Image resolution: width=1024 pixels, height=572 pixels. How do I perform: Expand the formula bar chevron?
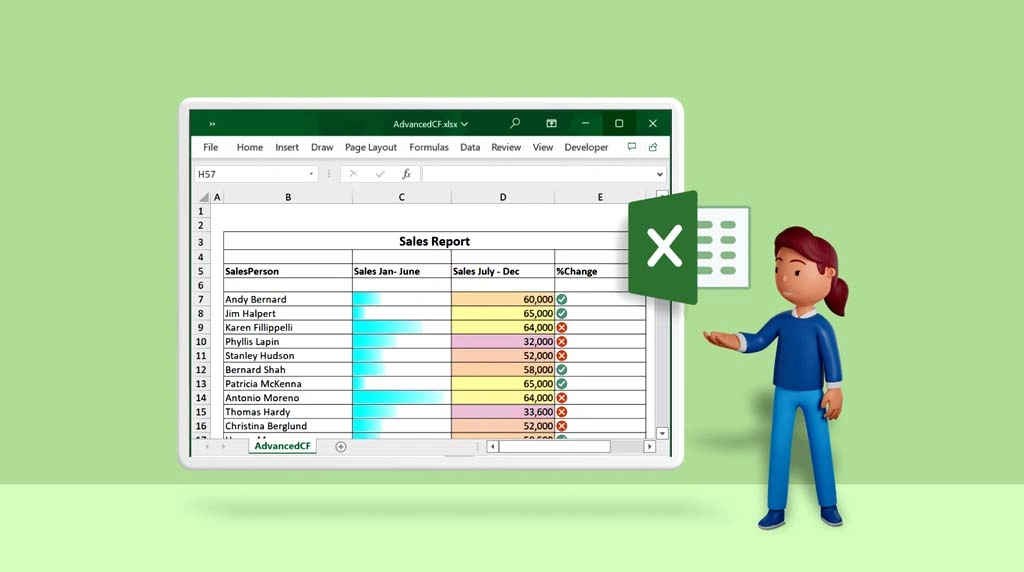pos(660,174)
